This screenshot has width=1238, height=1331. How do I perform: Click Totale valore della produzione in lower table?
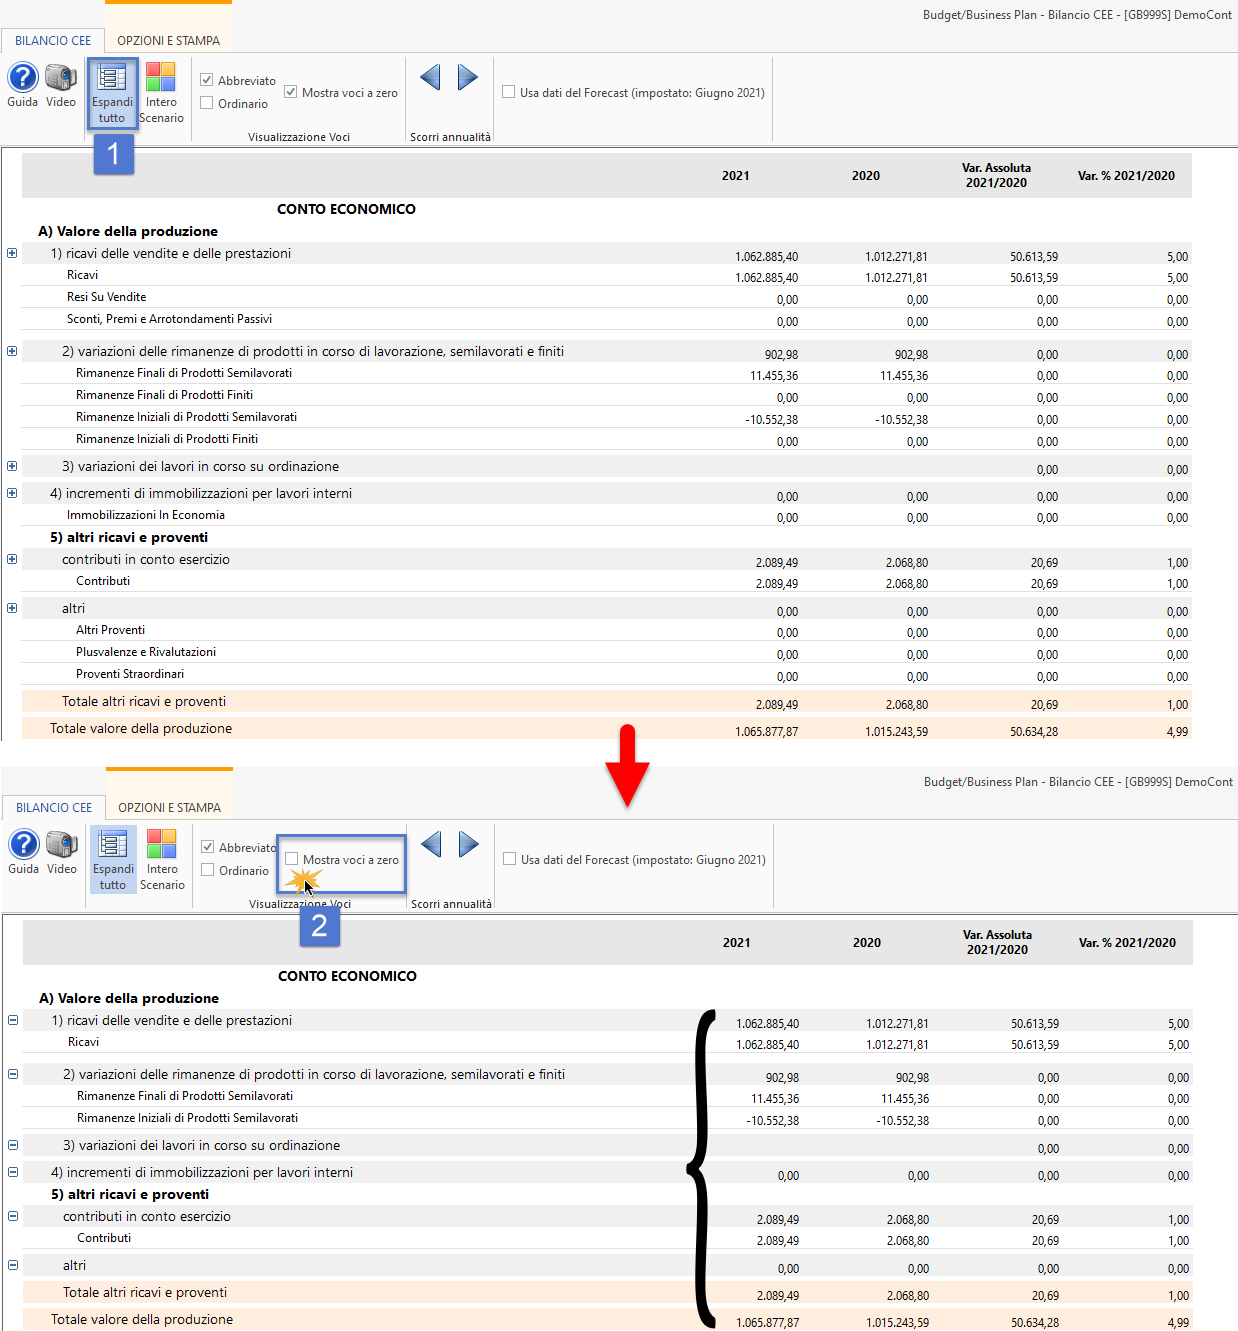(x=608, y=1319)
